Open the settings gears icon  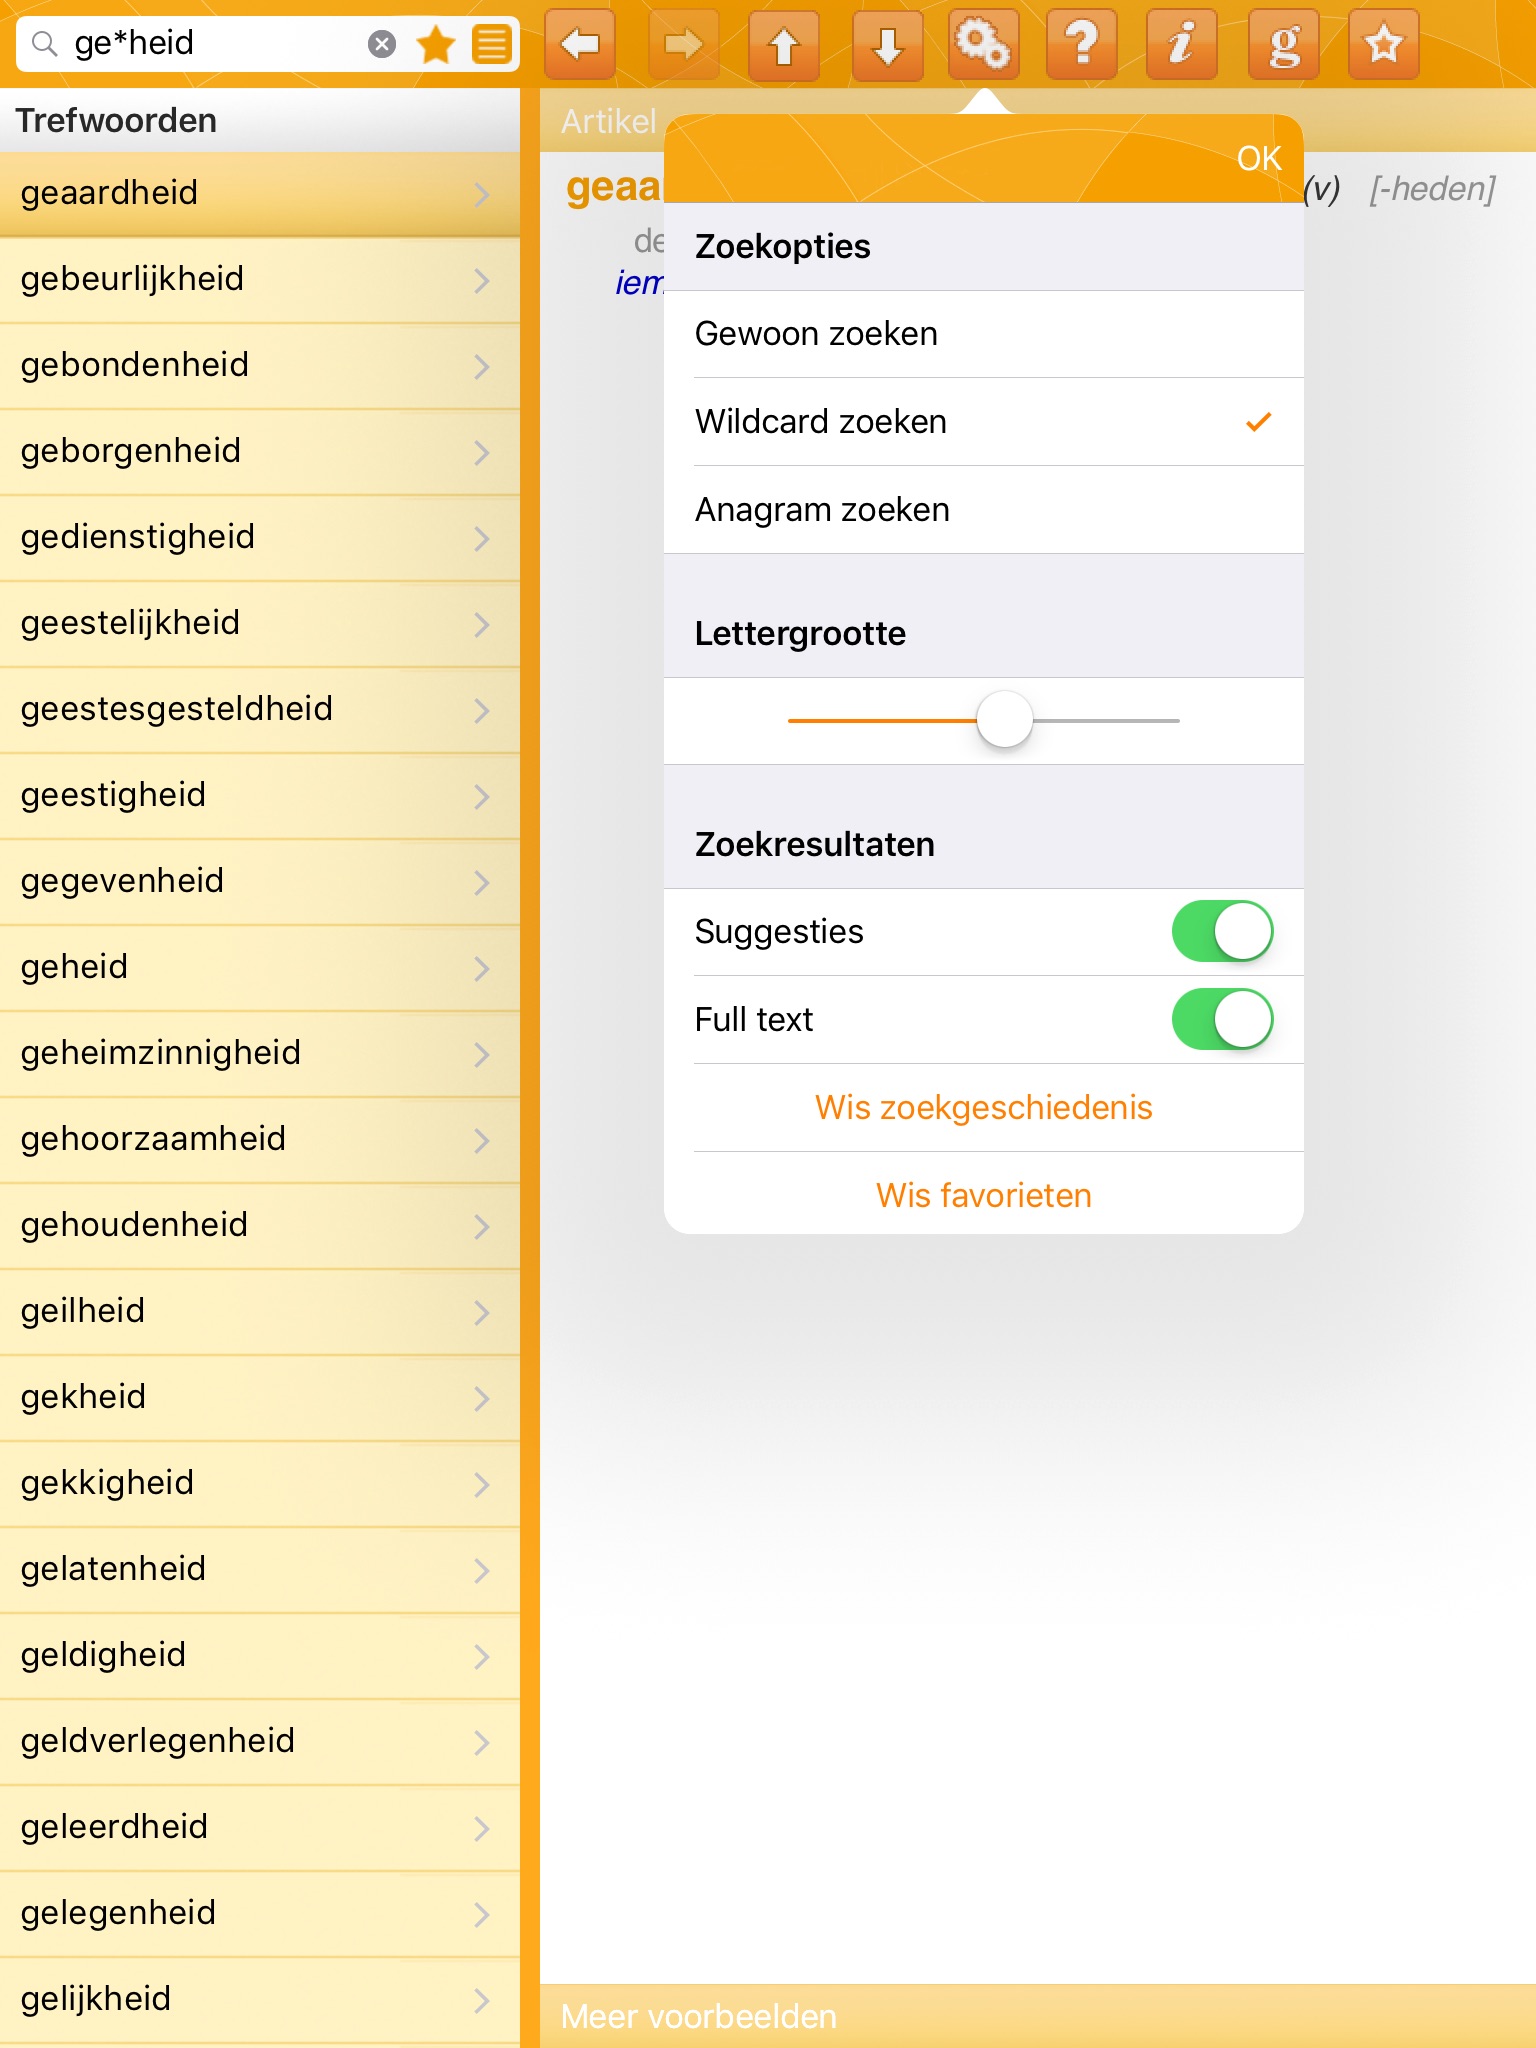[984, 44]
